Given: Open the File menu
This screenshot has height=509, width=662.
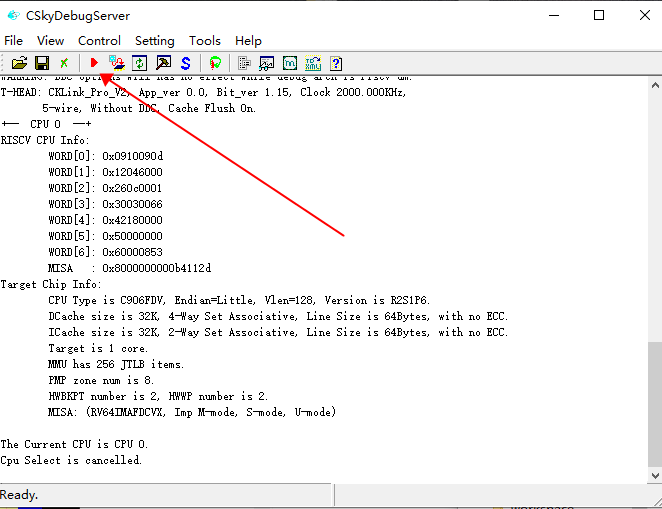Looking at the screenshot, I should coord(14,41).
